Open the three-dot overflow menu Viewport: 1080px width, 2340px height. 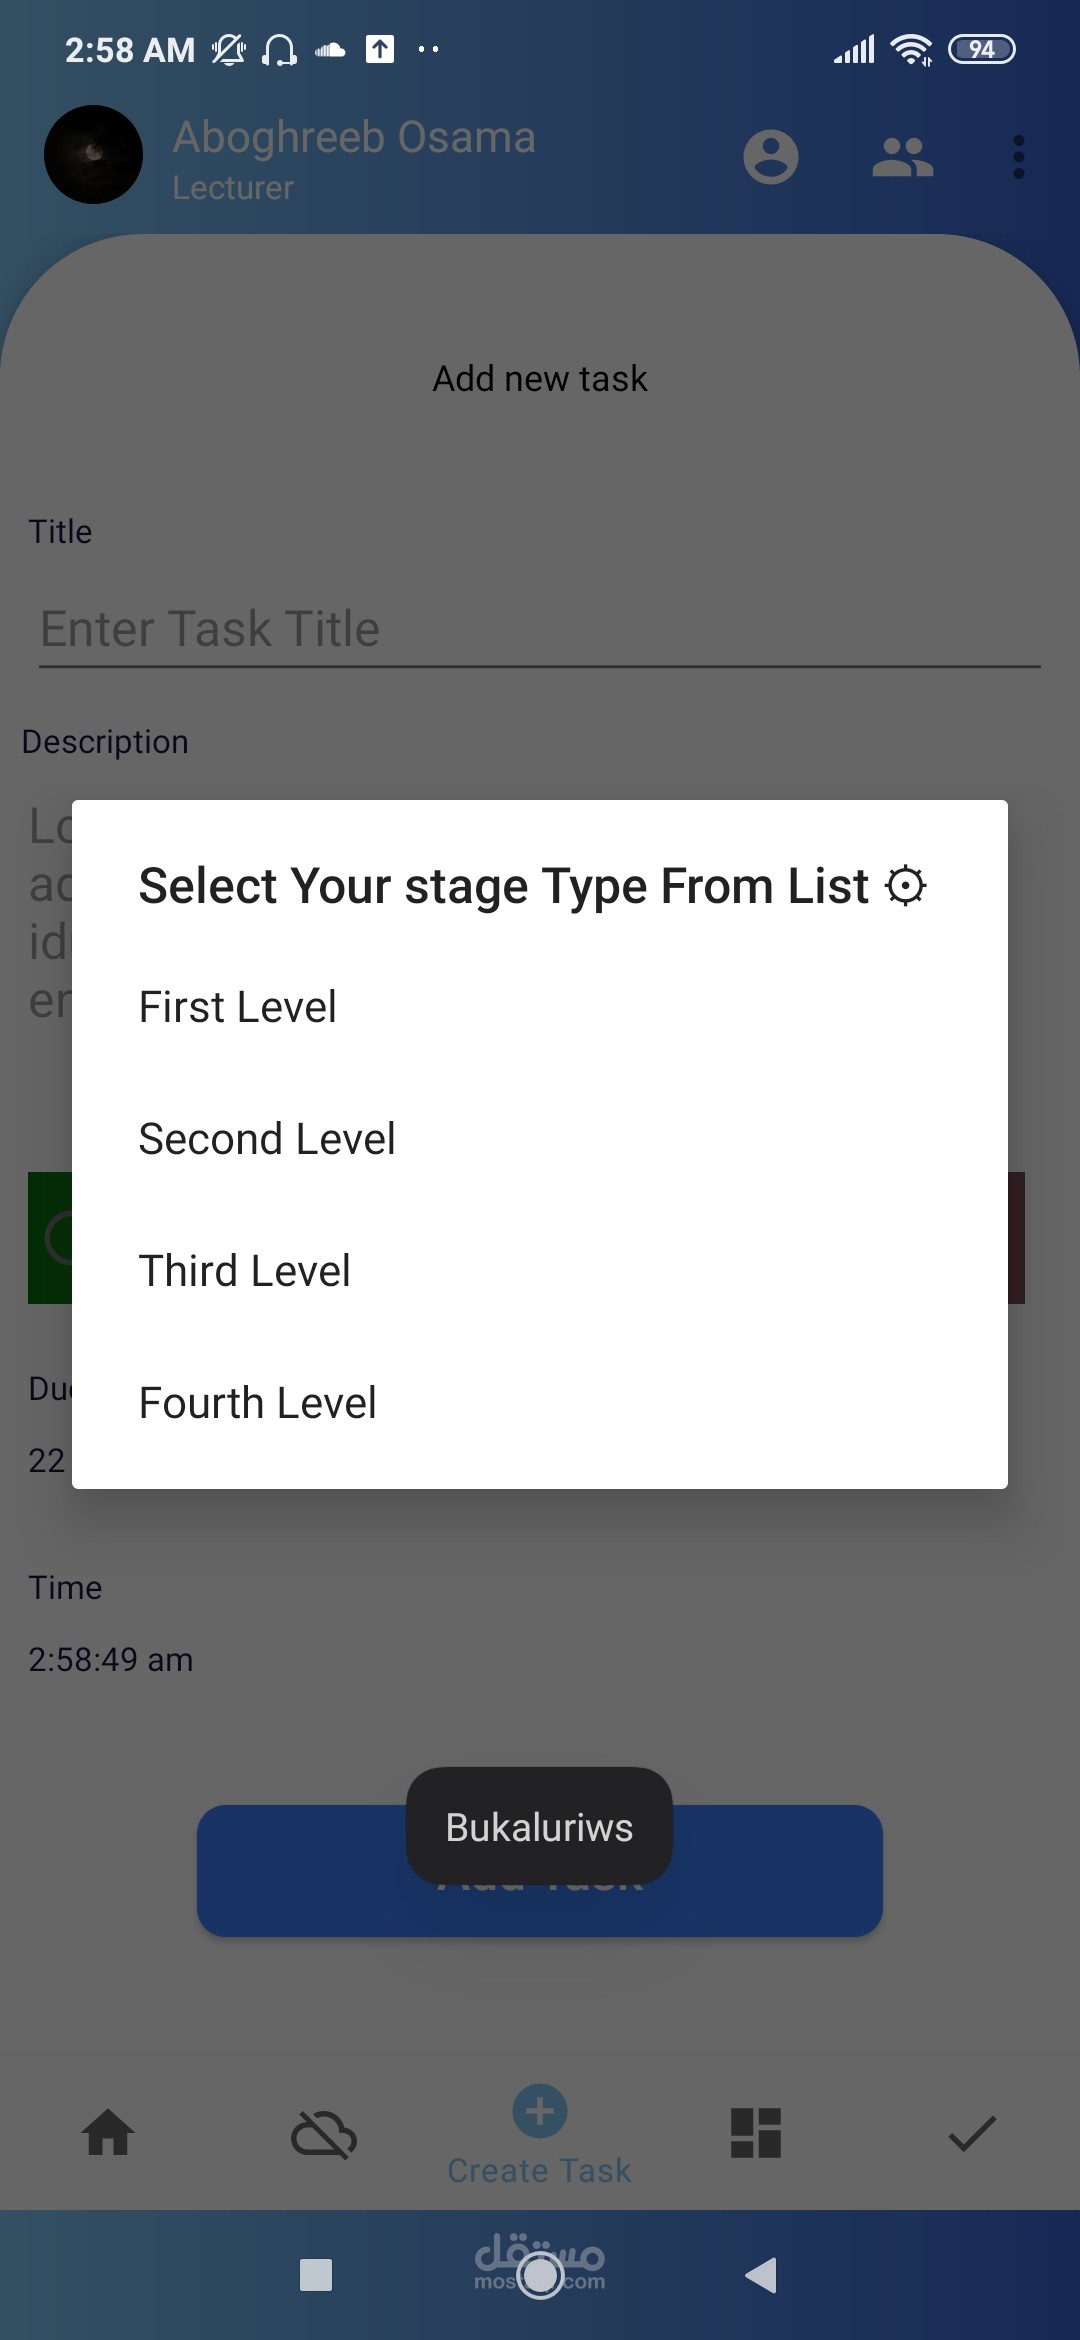pos(1018,157)
